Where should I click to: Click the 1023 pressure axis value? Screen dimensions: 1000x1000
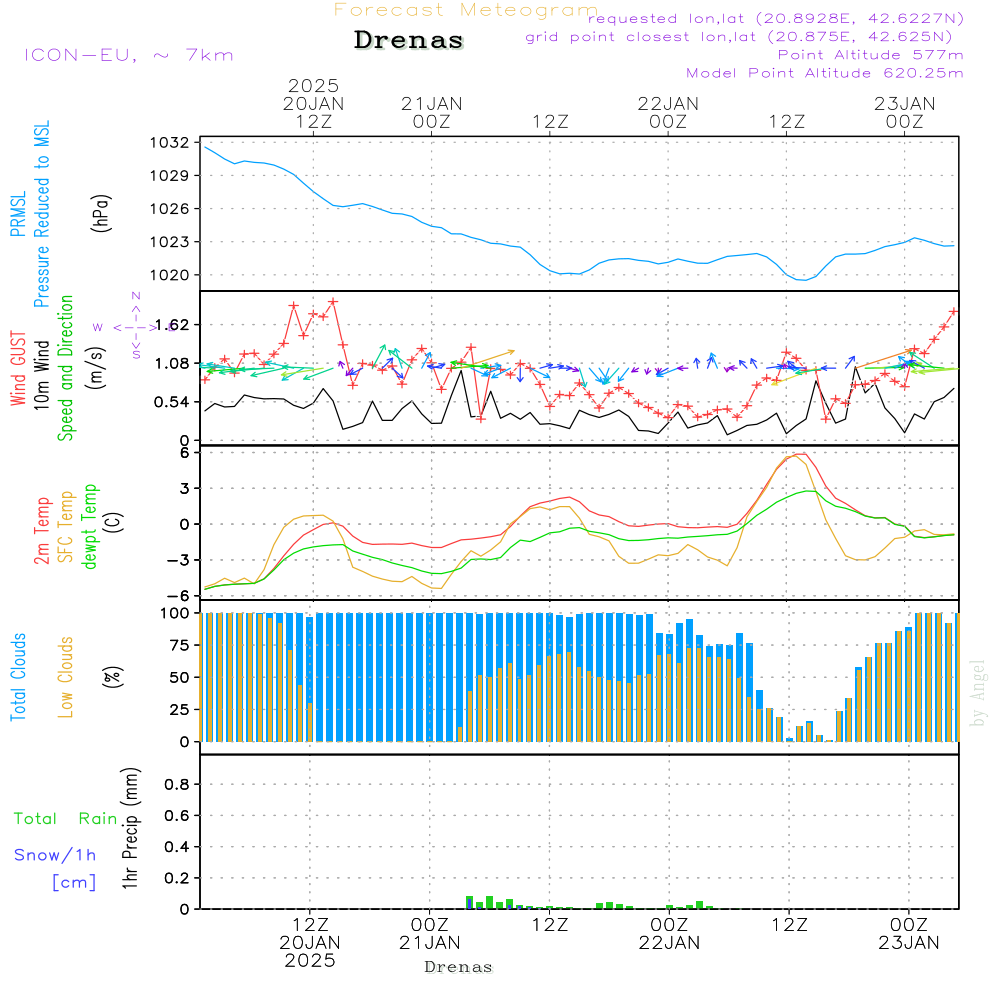[170, 242]
